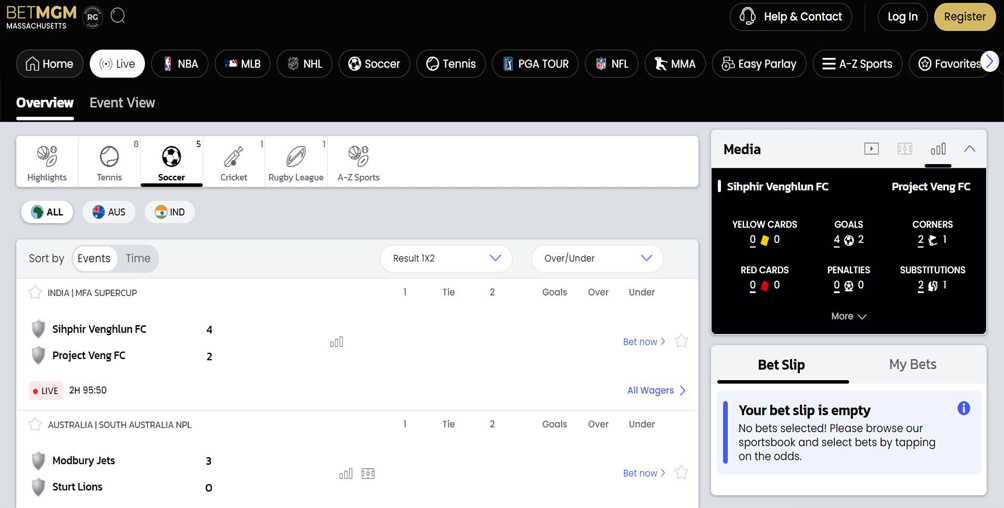Select the A-Z Sports tile
Image resolution: width=1004 pixels, height=508 pixels.
[359, 162]
